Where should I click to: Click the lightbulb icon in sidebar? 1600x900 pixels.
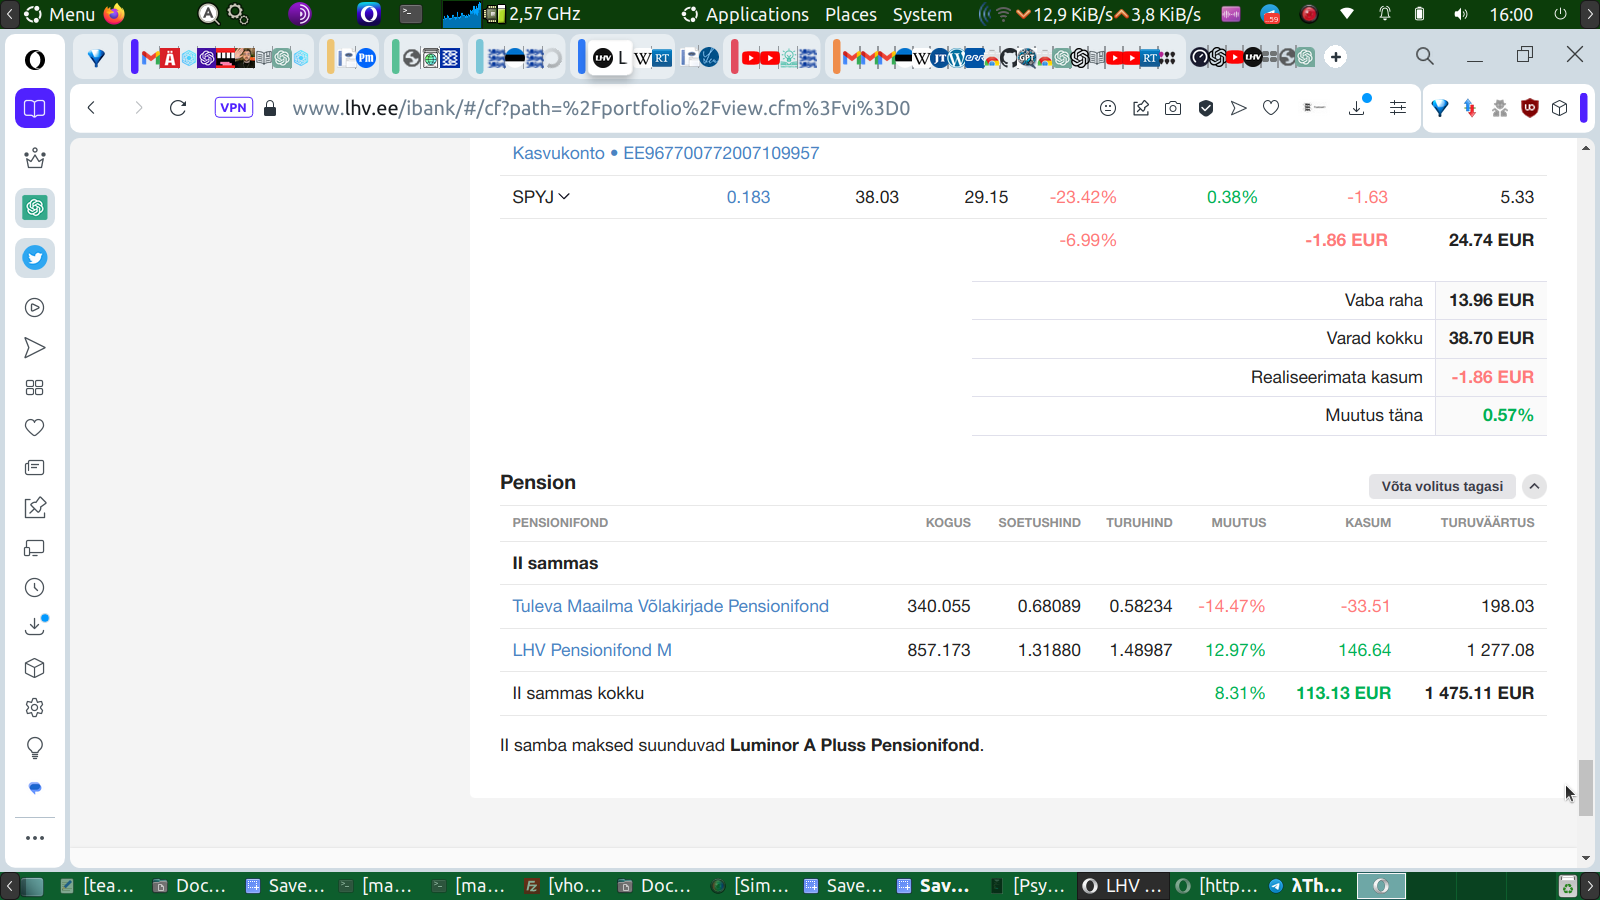tap(35, 748)
